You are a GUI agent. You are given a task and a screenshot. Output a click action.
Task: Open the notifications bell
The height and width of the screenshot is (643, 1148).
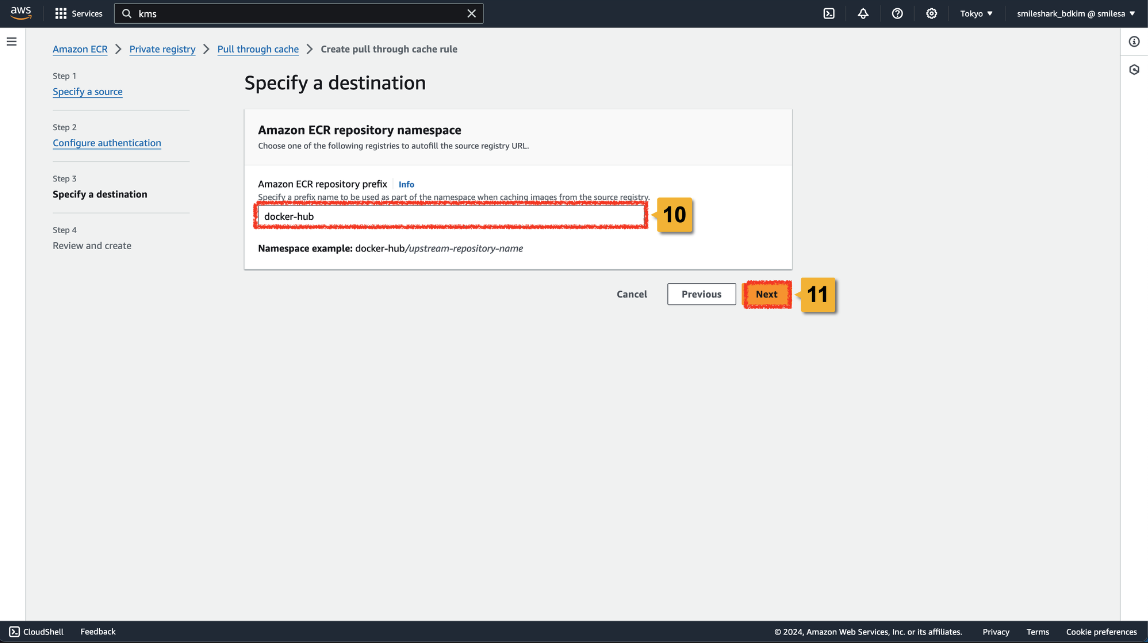863,14
